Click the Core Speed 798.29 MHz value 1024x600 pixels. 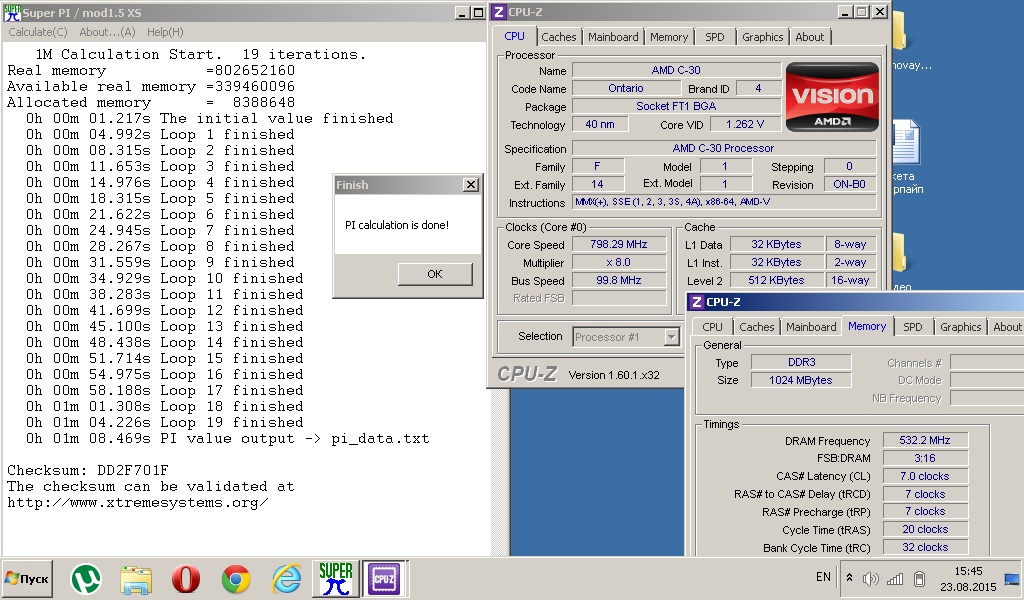pyautogui.click(x=618, y=244)
